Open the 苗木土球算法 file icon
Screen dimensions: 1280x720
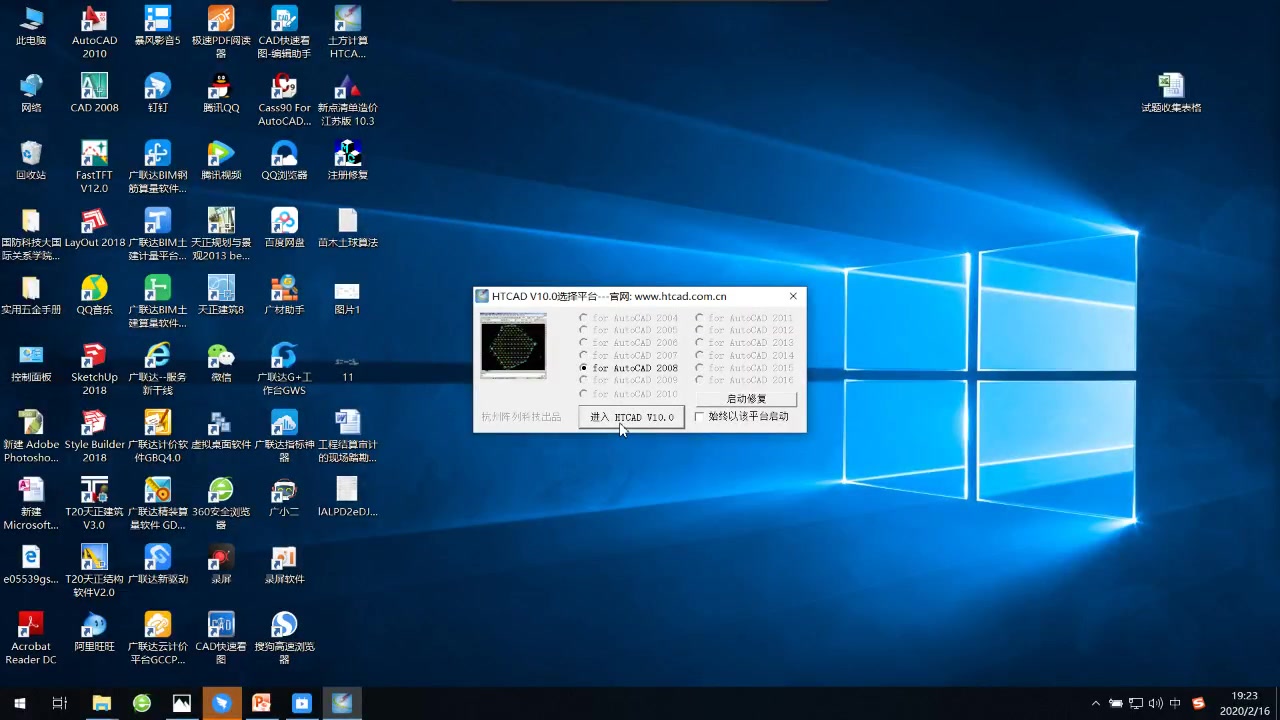tap(347, 228)
